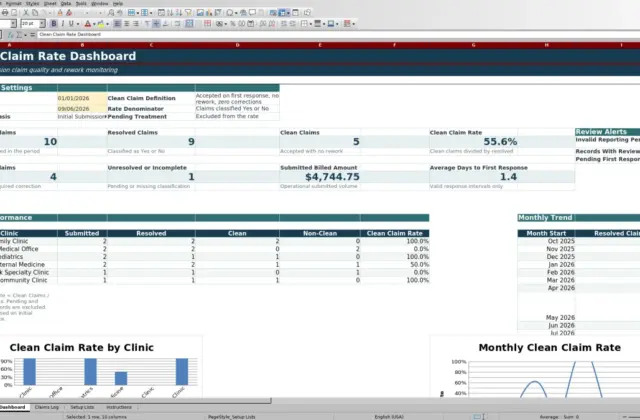Click Sort Ascending icon

tap(170, 13)
